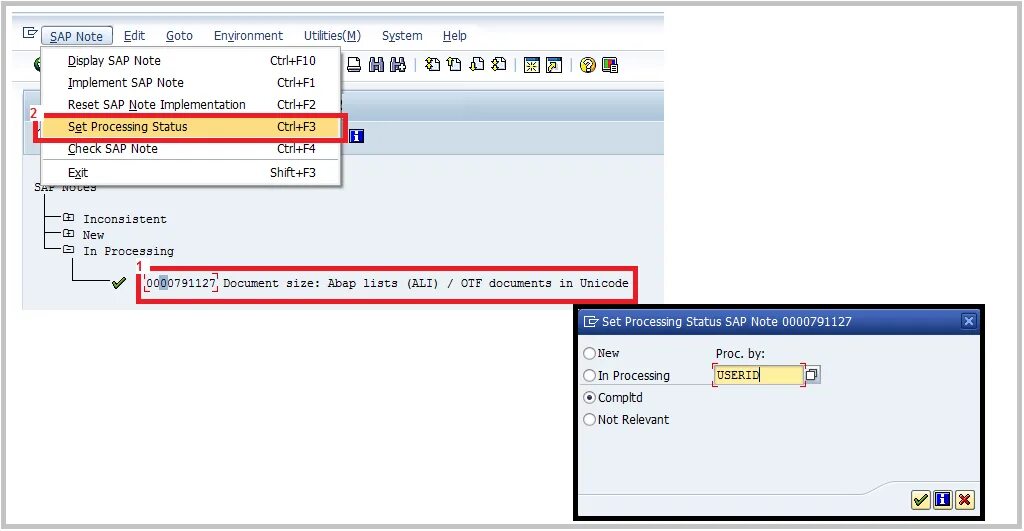Viewport: 1024px width, 531px height.
Task: Go to Previous Page toolbar icon
Action: pos(454,65)
